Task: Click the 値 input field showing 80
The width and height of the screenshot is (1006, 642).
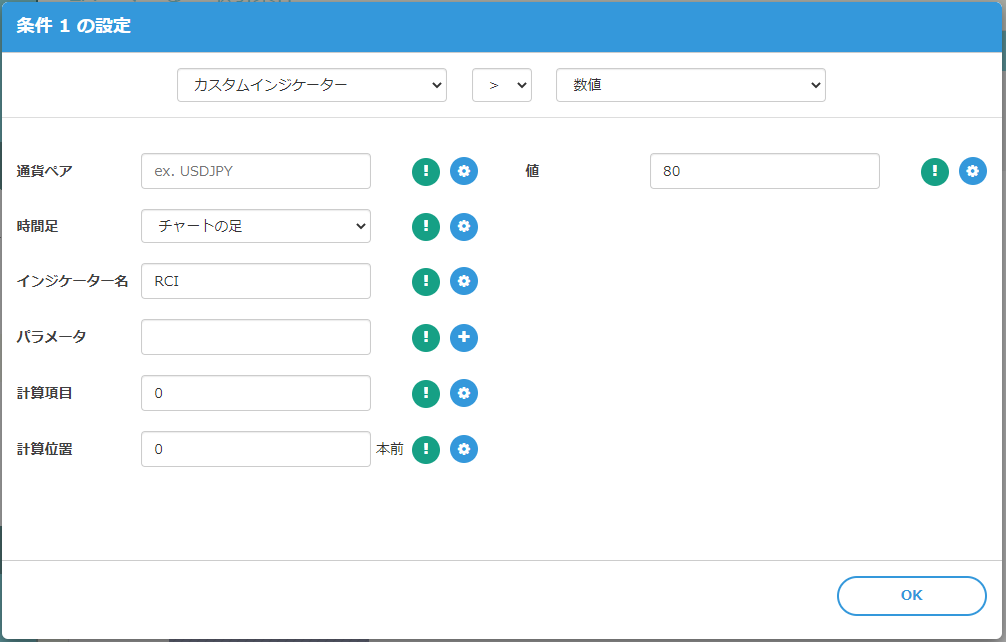Action: (764, 171)
